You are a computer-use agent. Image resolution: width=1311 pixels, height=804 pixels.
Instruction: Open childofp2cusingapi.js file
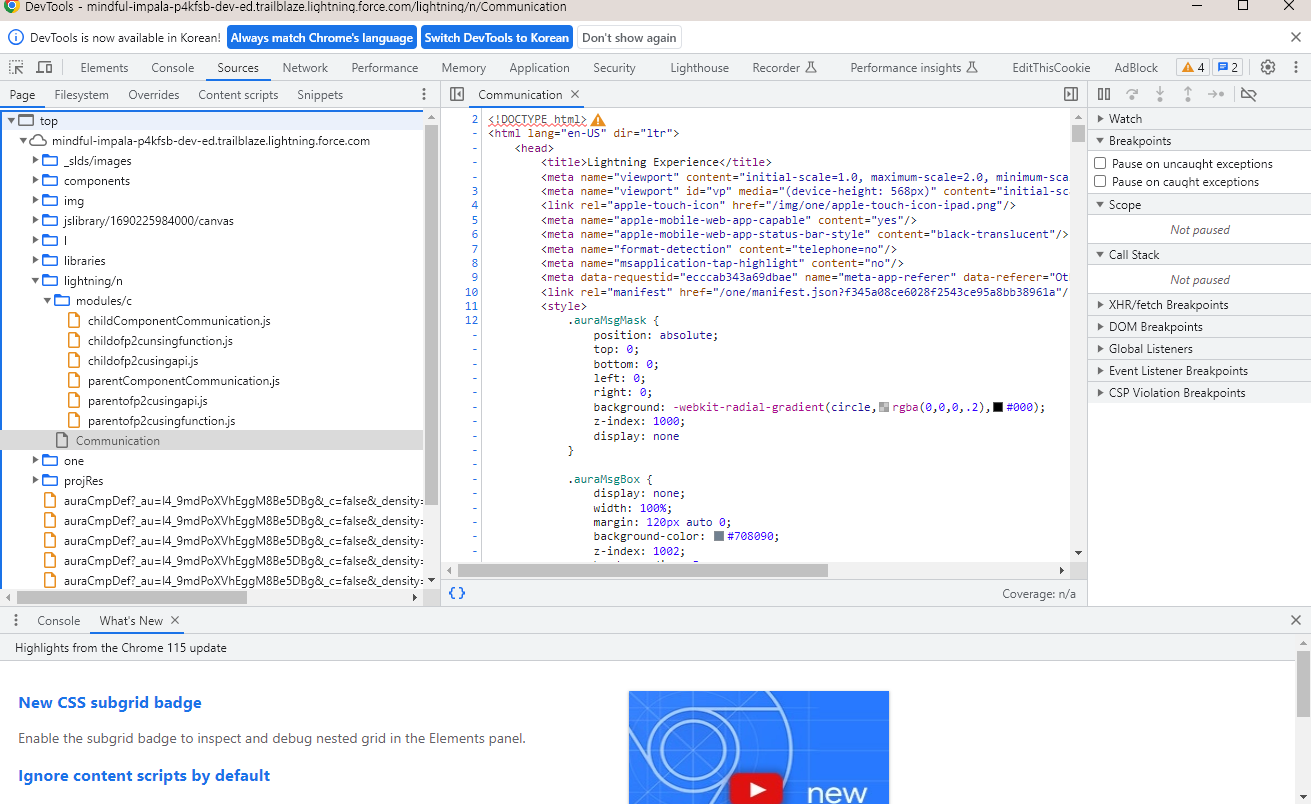(x=143, y=361)
